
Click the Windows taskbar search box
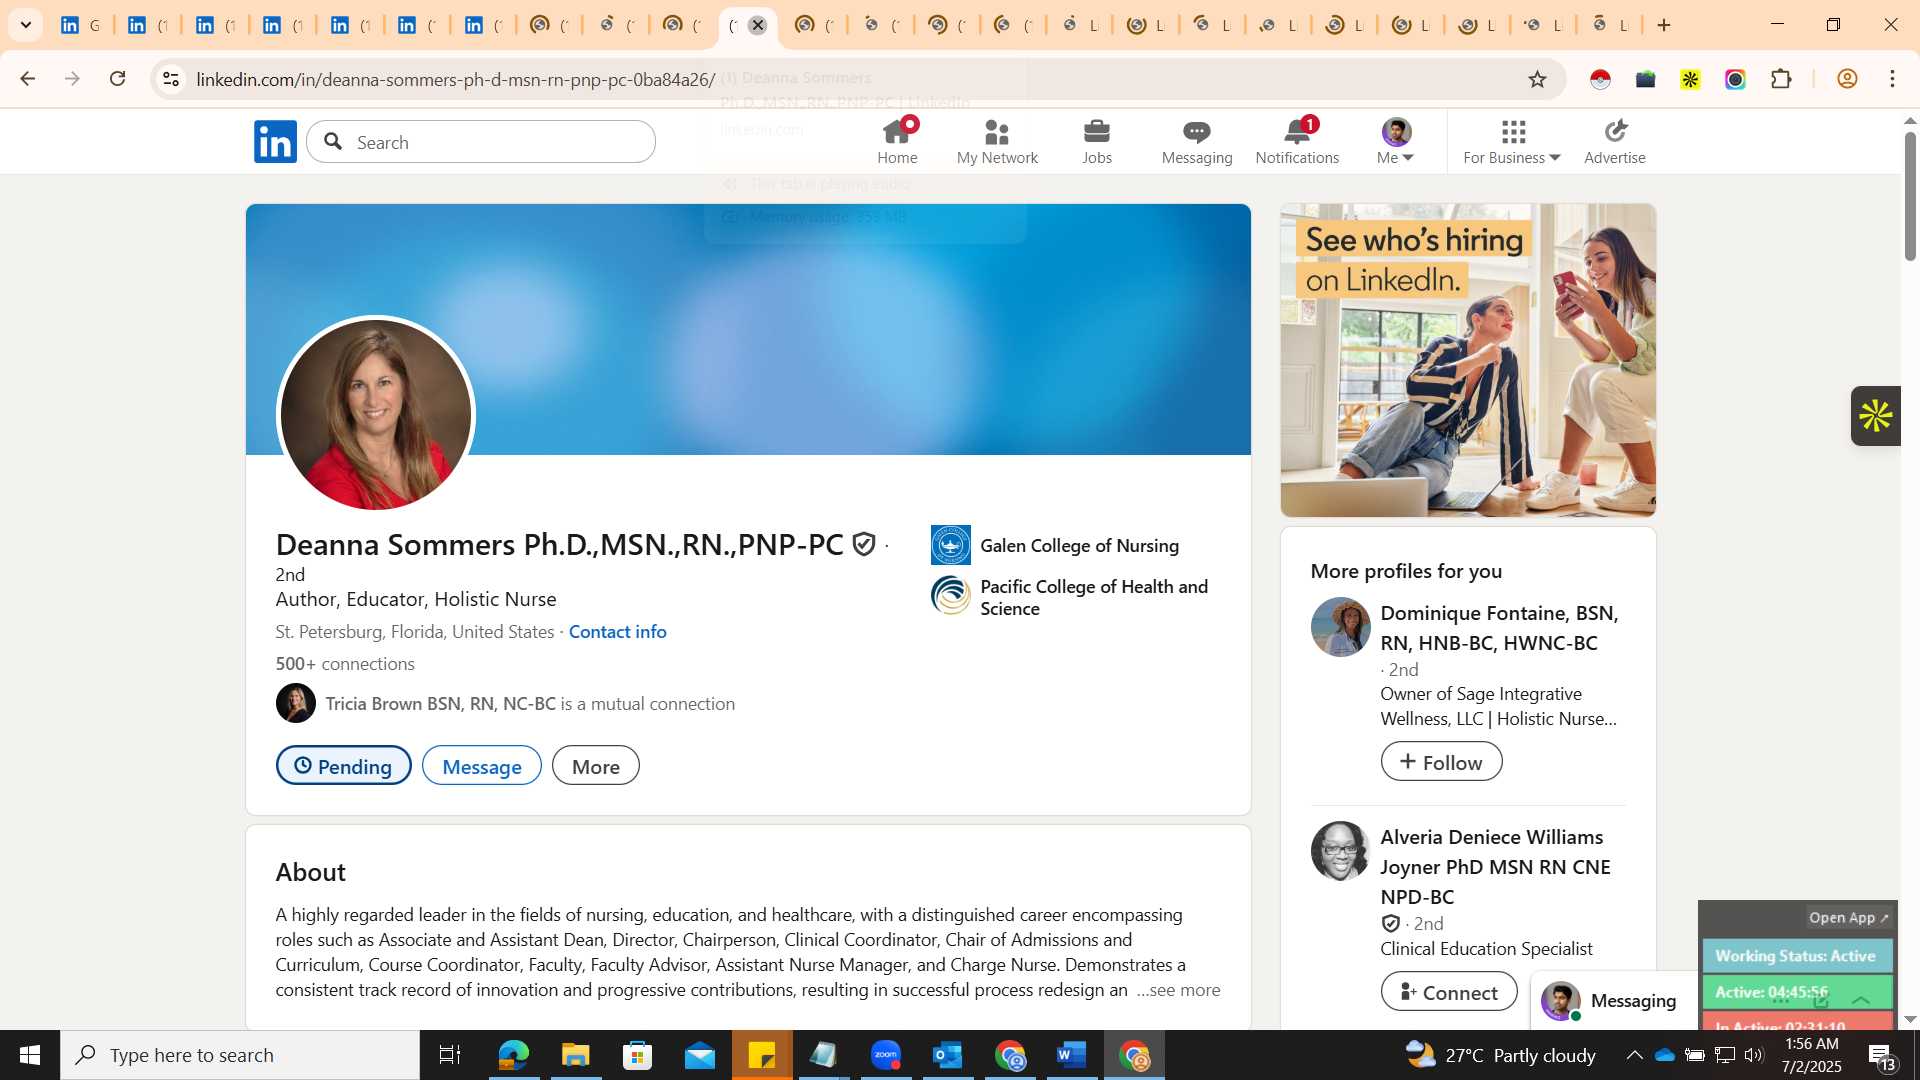coord(240,1055)
